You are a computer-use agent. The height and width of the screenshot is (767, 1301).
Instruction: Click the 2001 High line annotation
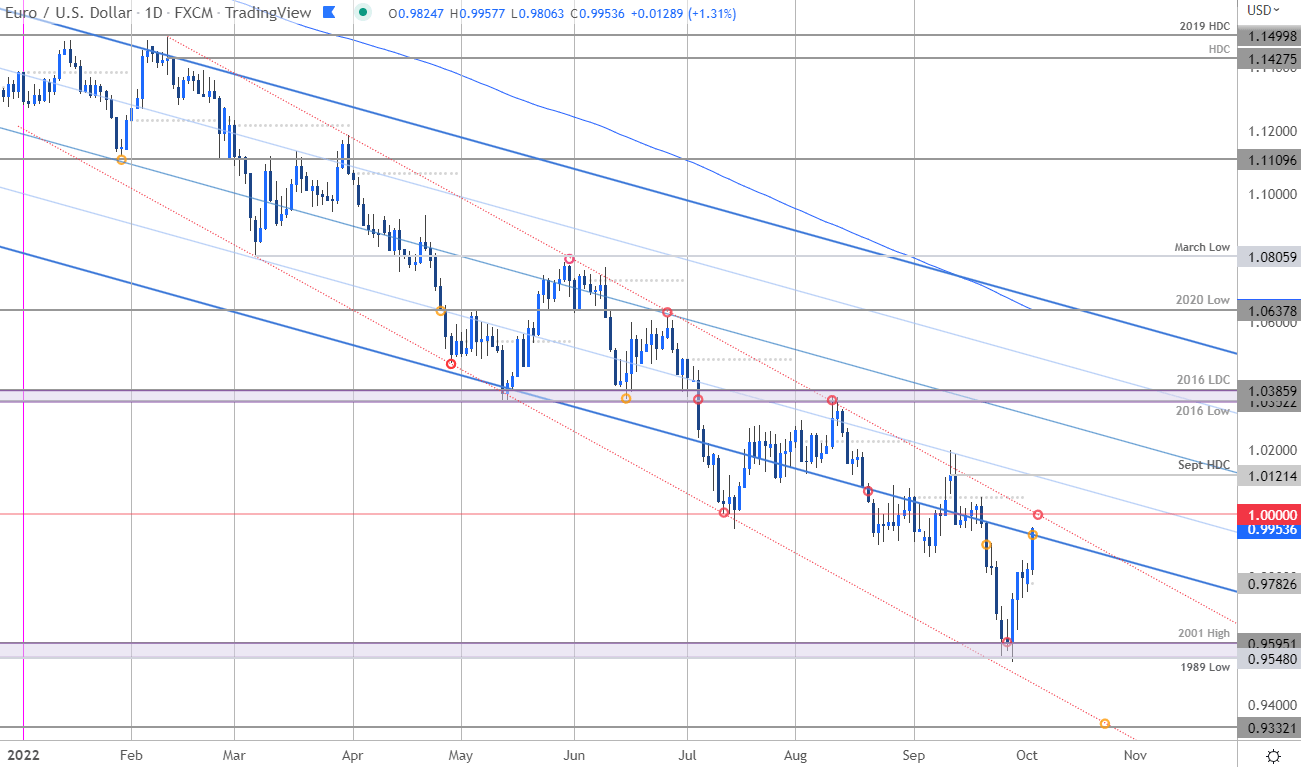click(1205, 633)
